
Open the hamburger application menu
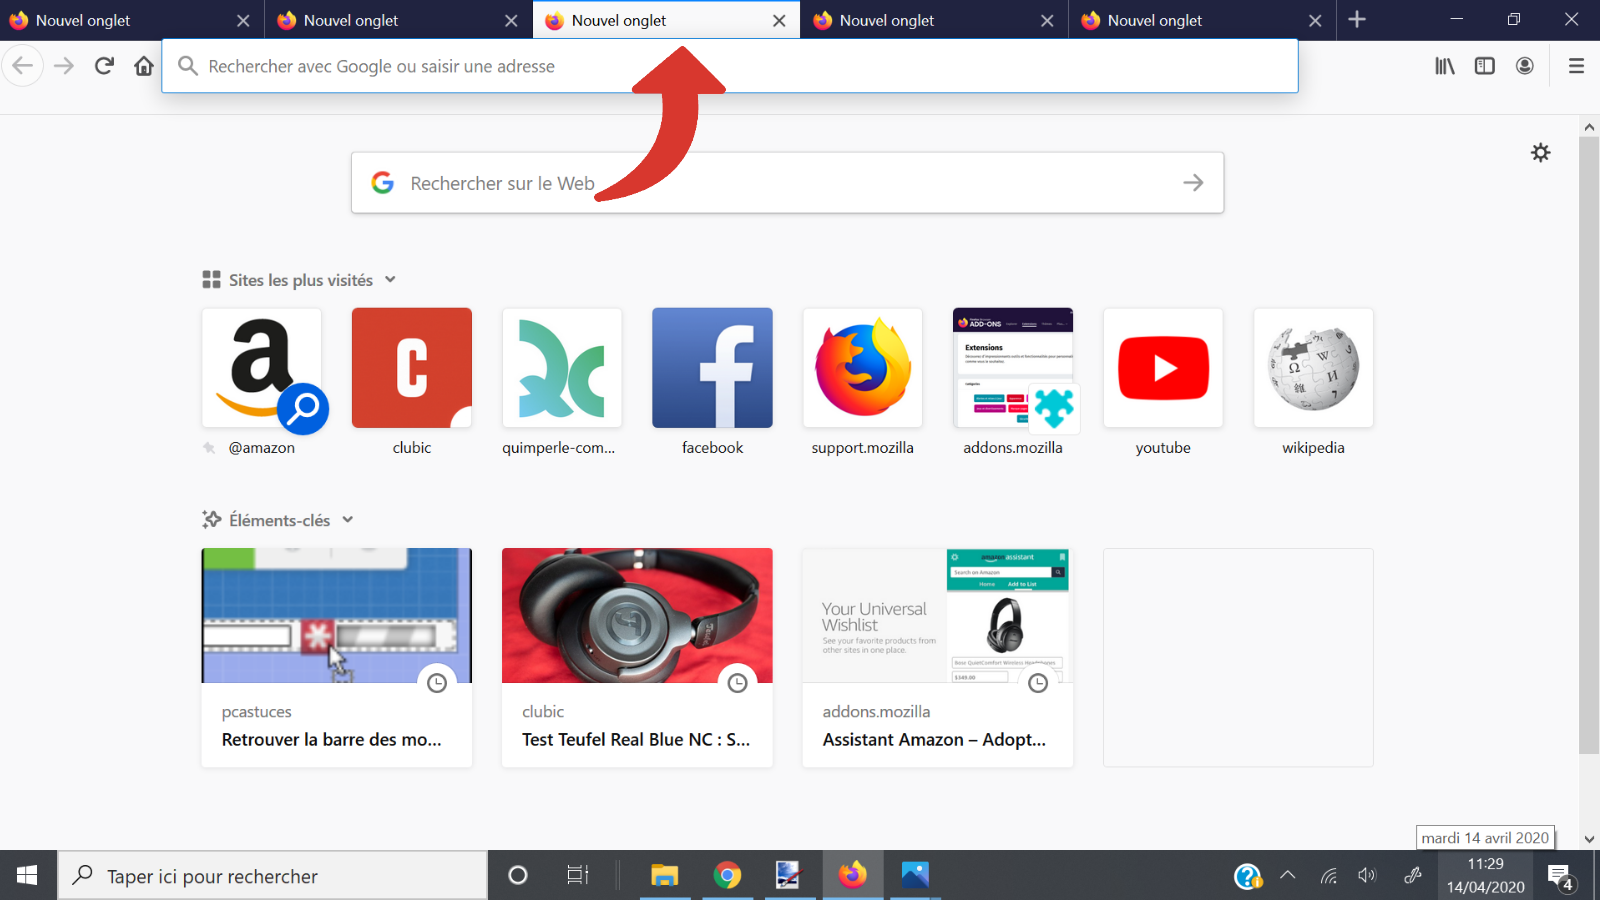point(1576,65)
